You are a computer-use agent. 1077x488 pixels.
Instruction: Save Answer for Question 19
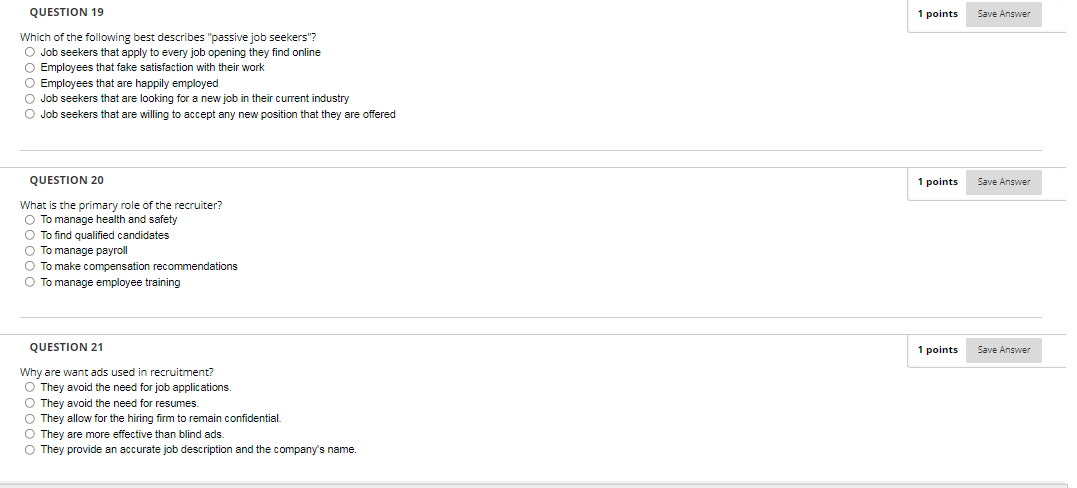[x=1004, y=14]
